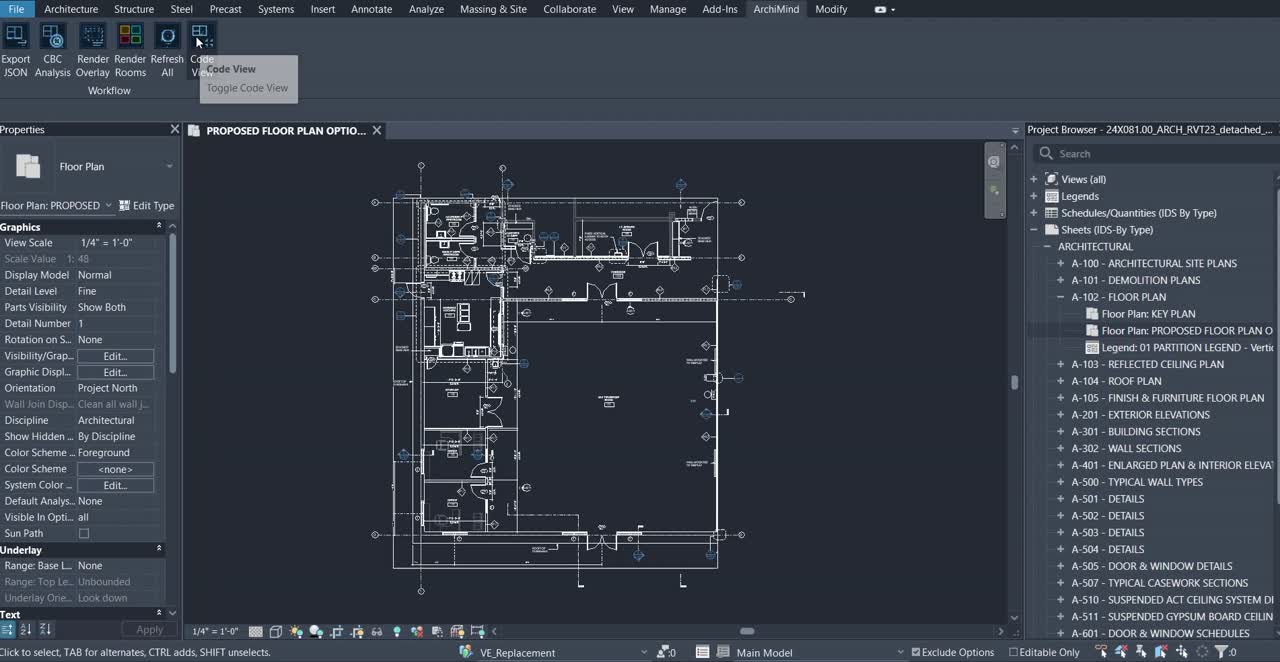Toggle Select Elements by Face icon

tap(1161, 652)
